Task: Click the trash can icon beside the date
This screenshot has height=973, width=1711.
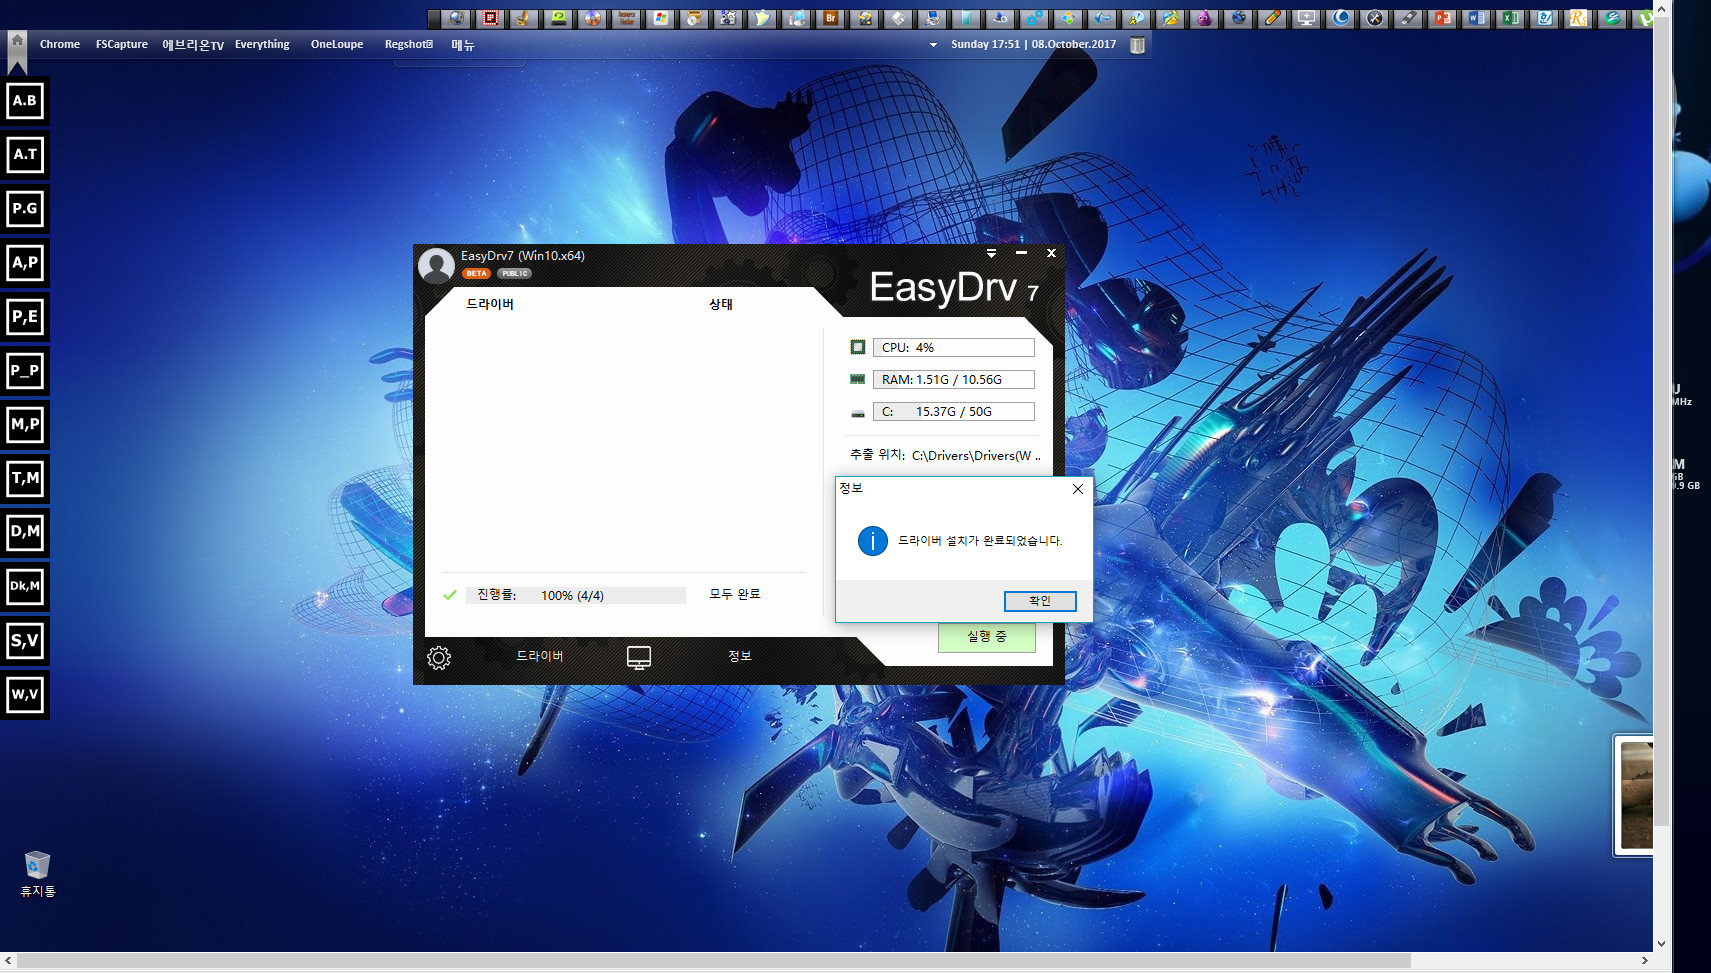Action: 1137,44
